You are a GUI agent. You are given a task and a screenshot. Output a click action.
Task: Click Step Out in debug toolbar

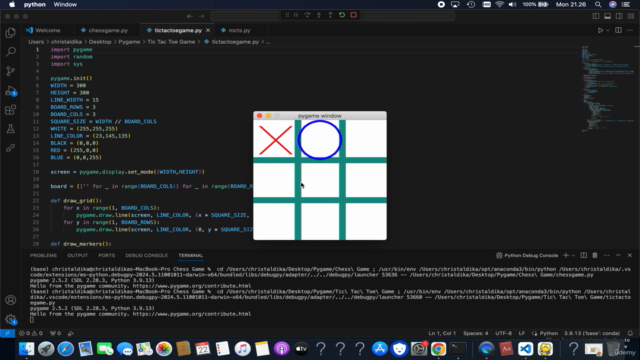(x=330, y=15)
